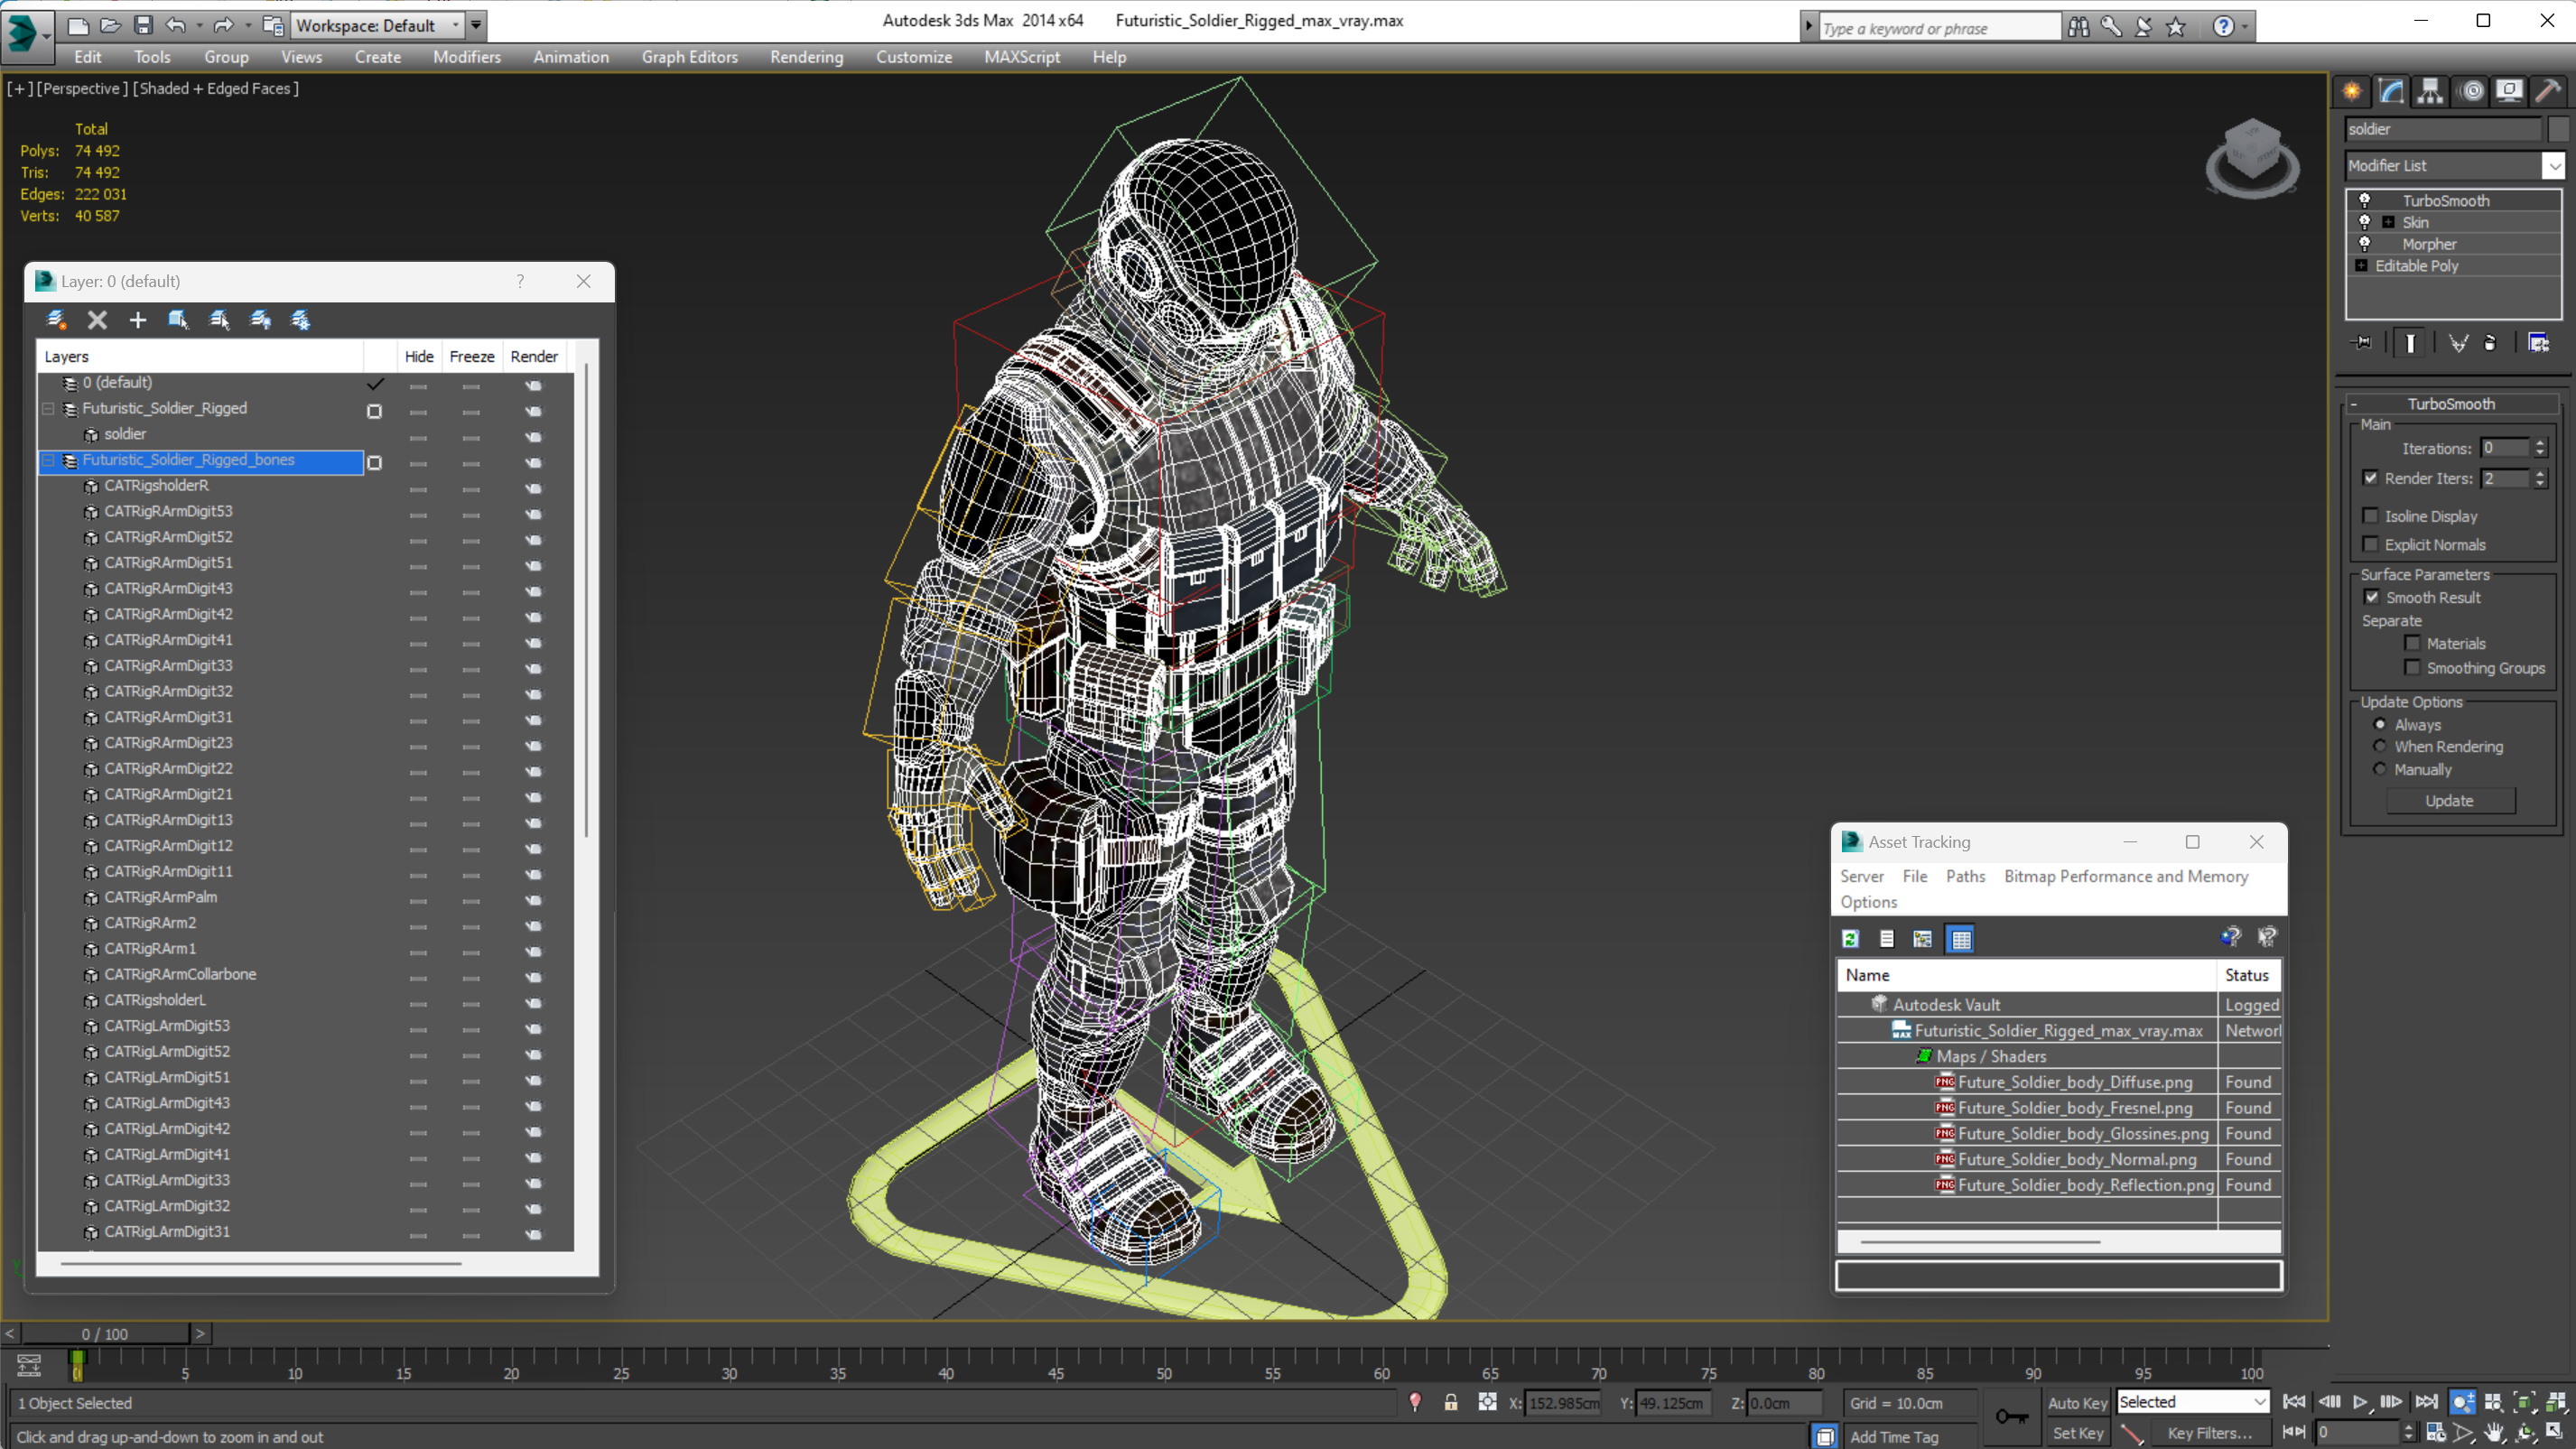Click Play Animation button
2576x1449 pixels.
click(x=2359, y=1402)
